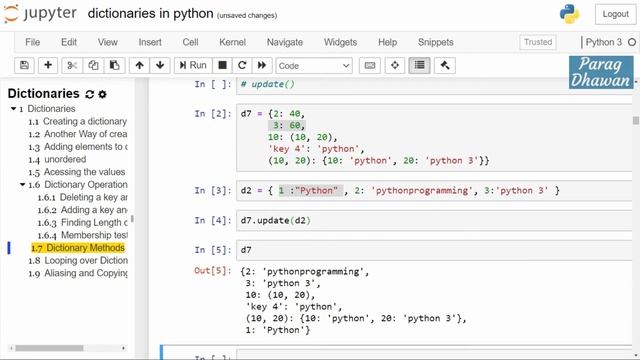Go to 1.8 Looping over Dictionaries
The height and width of the screenshot is (360, 640).
[x=78, y=260]
